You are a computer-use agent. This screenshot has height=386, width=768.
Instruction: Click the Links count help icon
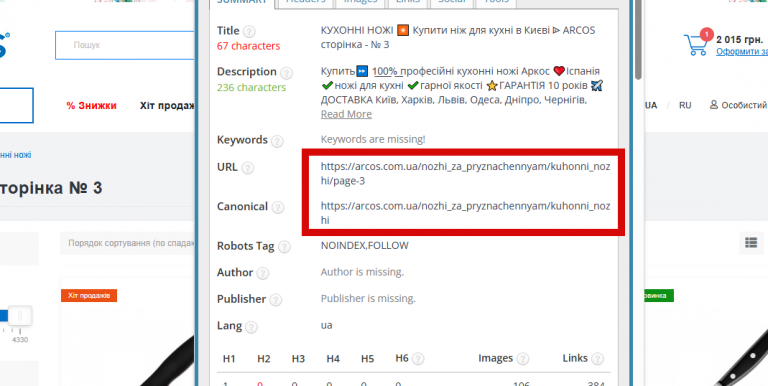tap(597, 359)
